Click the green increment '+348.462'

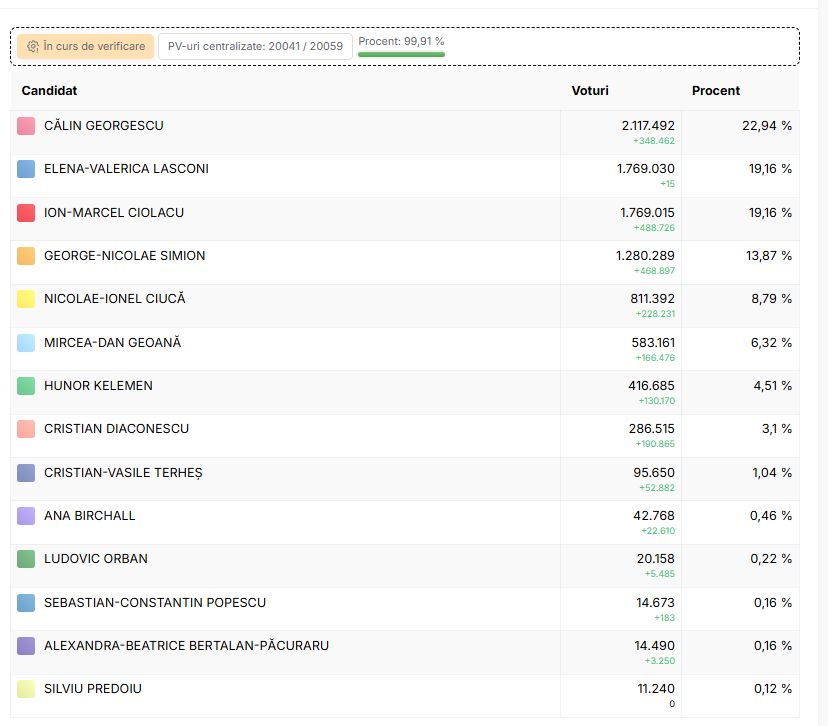(654, 141)
